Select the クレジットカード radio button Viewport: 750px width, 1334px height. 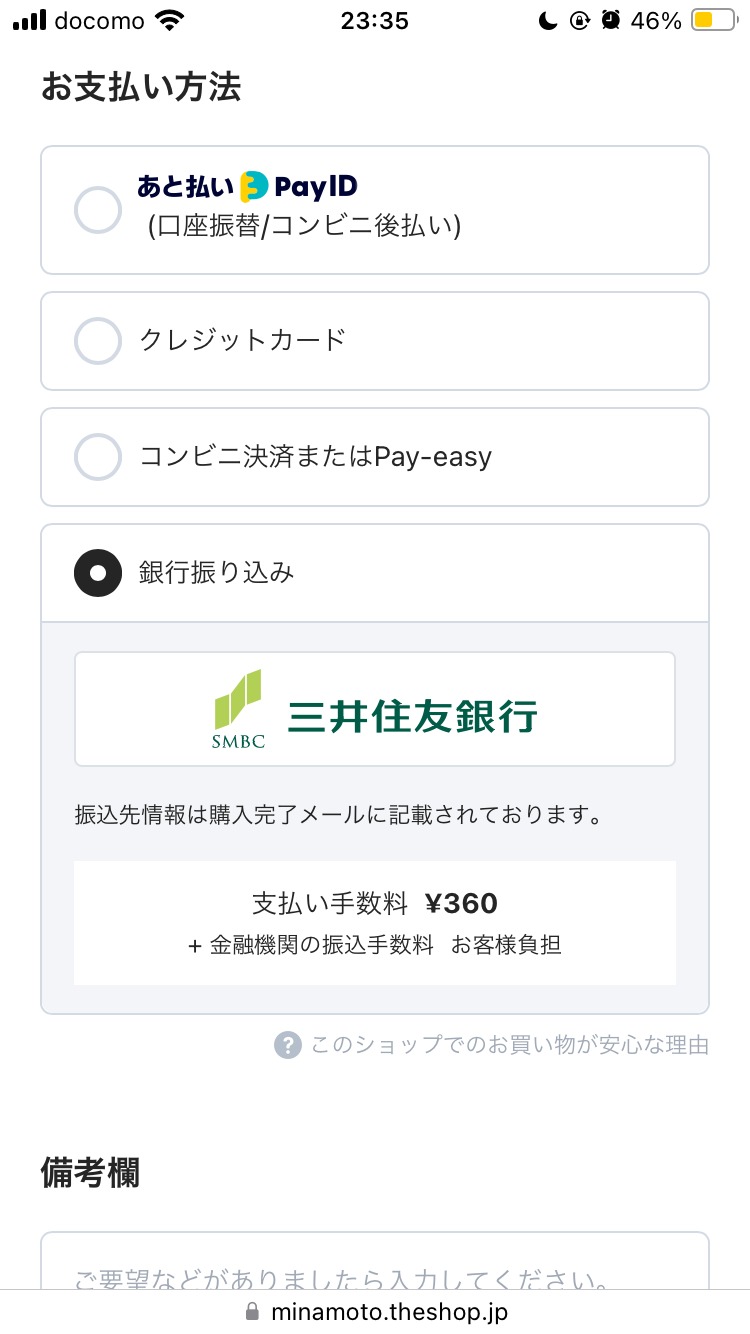[98, 341]
